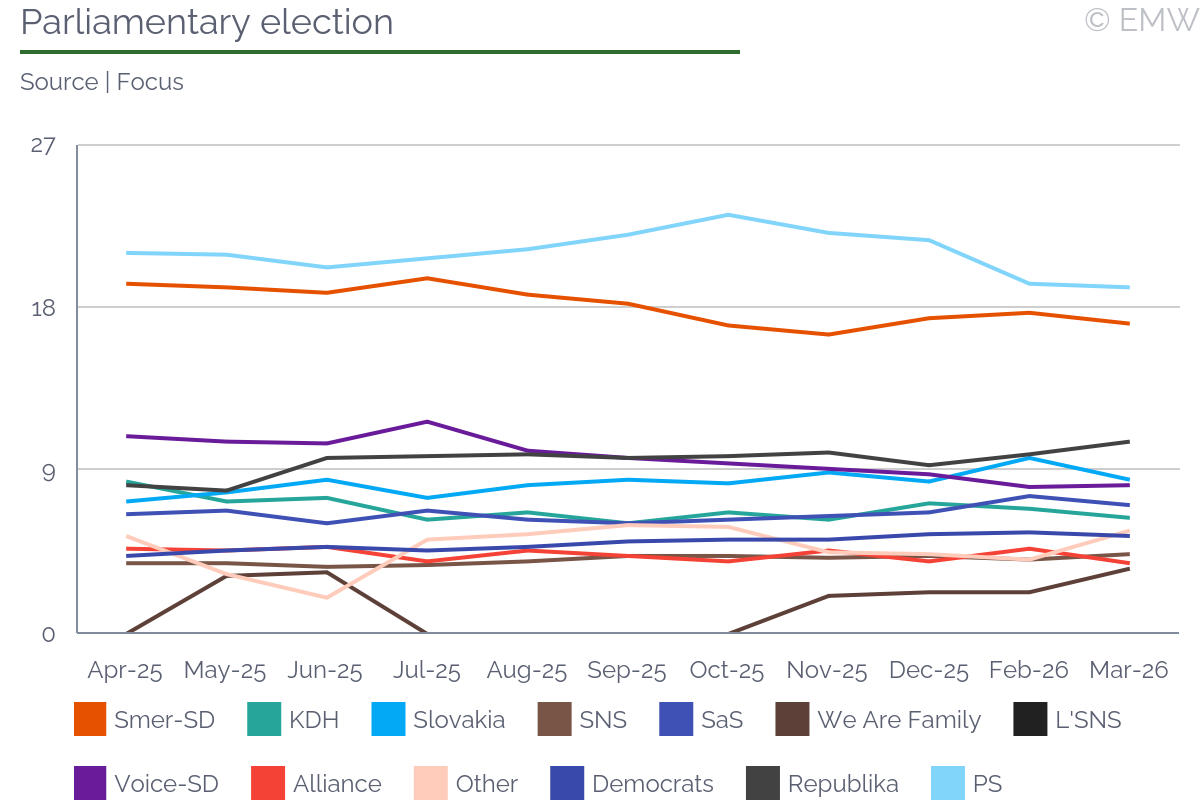
Task: Click the Democrats legend color square
Action: [567, 783]
